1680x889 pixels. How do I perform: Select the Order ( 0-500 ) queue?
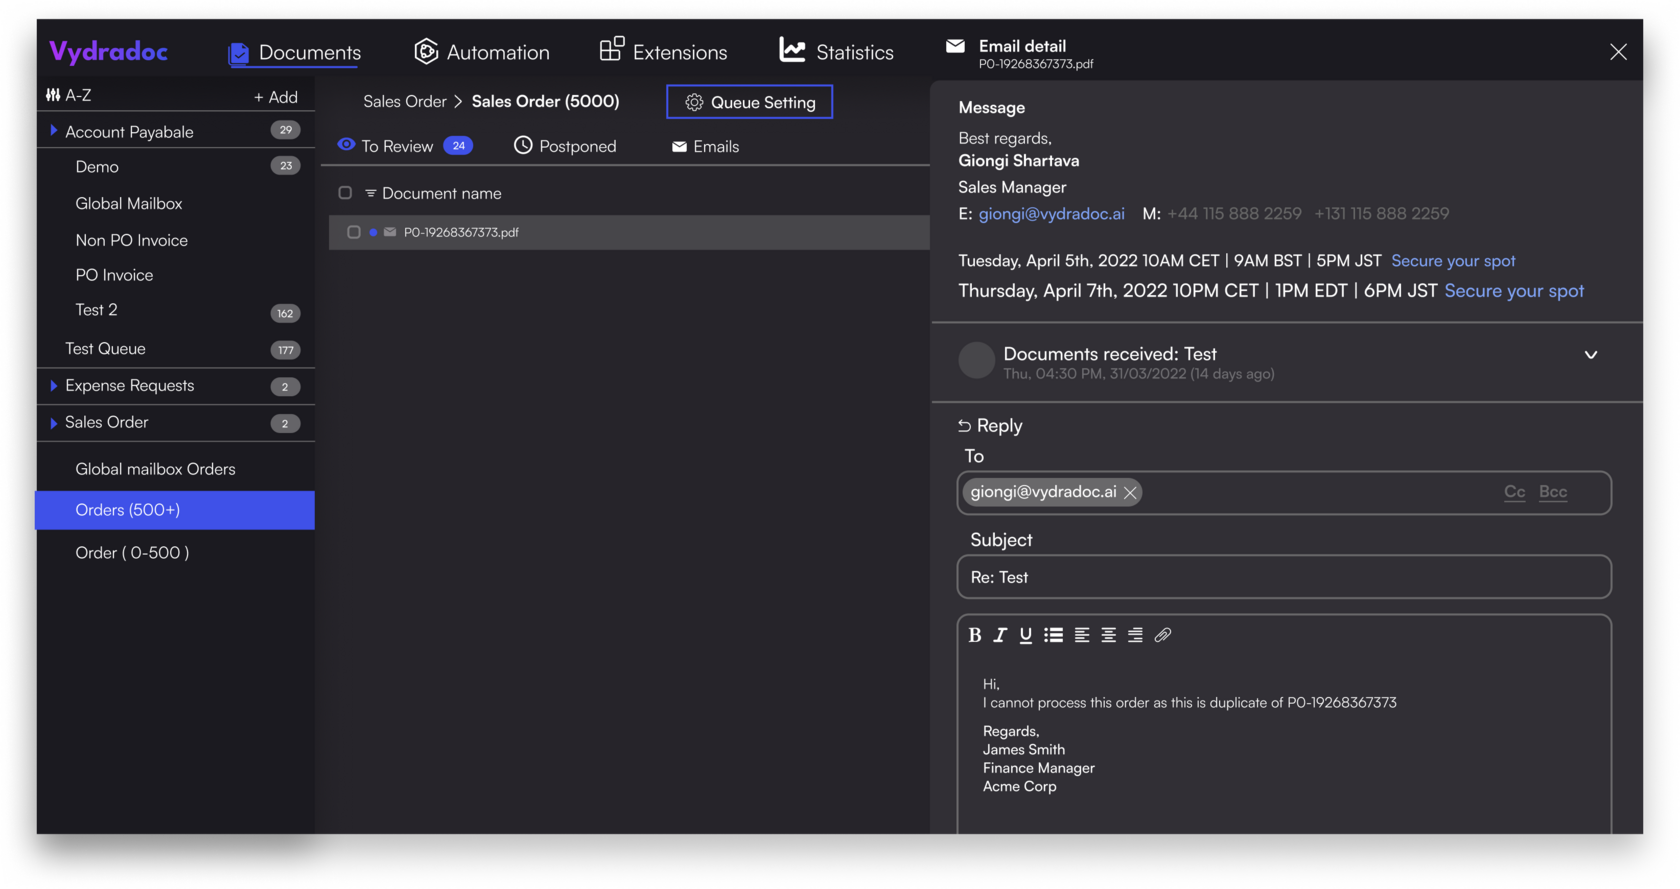132,552
